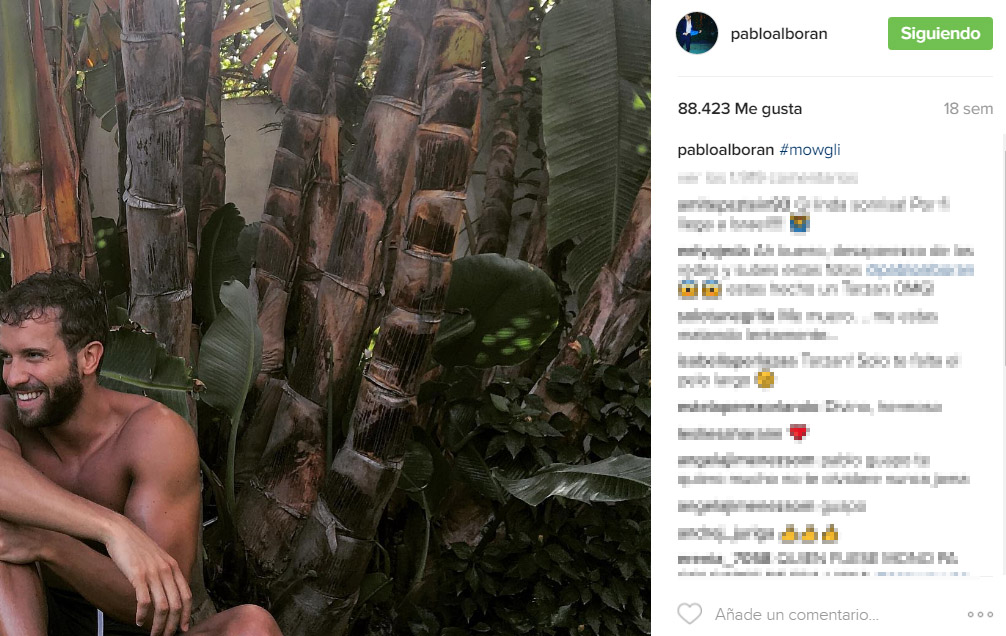
Task: Open pabloalboran profile from header username
Action: click(779, 33)
